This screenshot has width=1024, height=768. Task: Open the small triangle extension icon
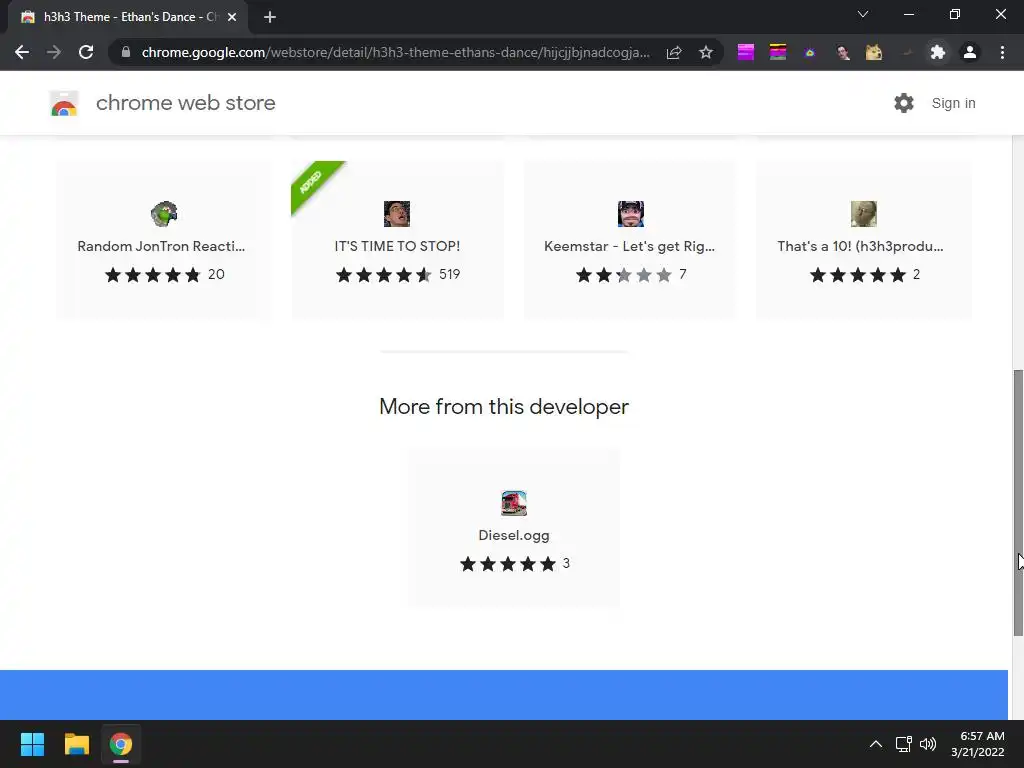point(810,52)
